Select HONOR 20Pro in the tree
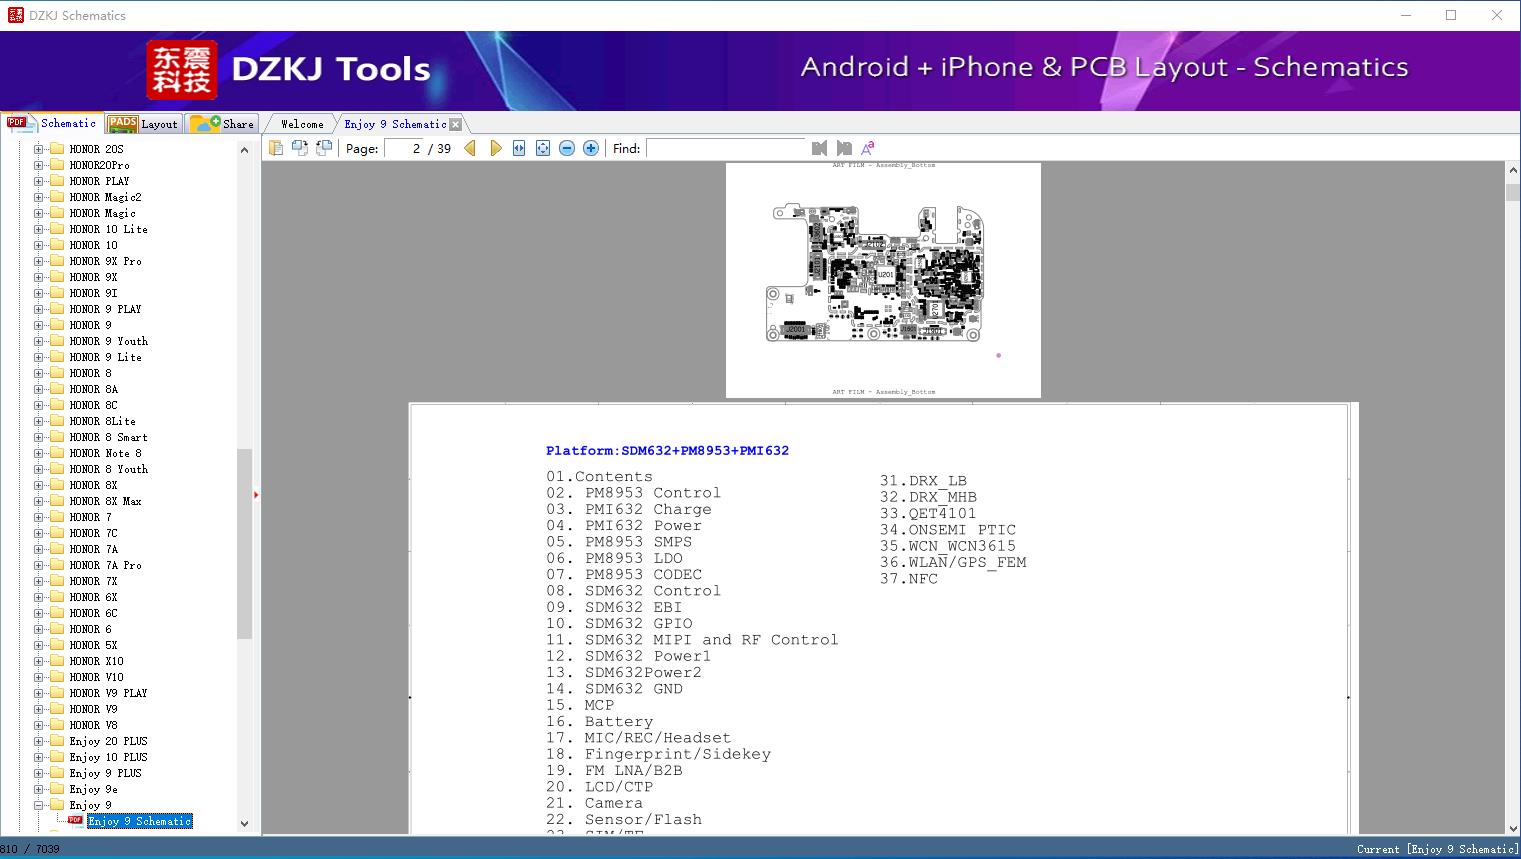Screen dimensions: 1521x859 tap(99, 165)
